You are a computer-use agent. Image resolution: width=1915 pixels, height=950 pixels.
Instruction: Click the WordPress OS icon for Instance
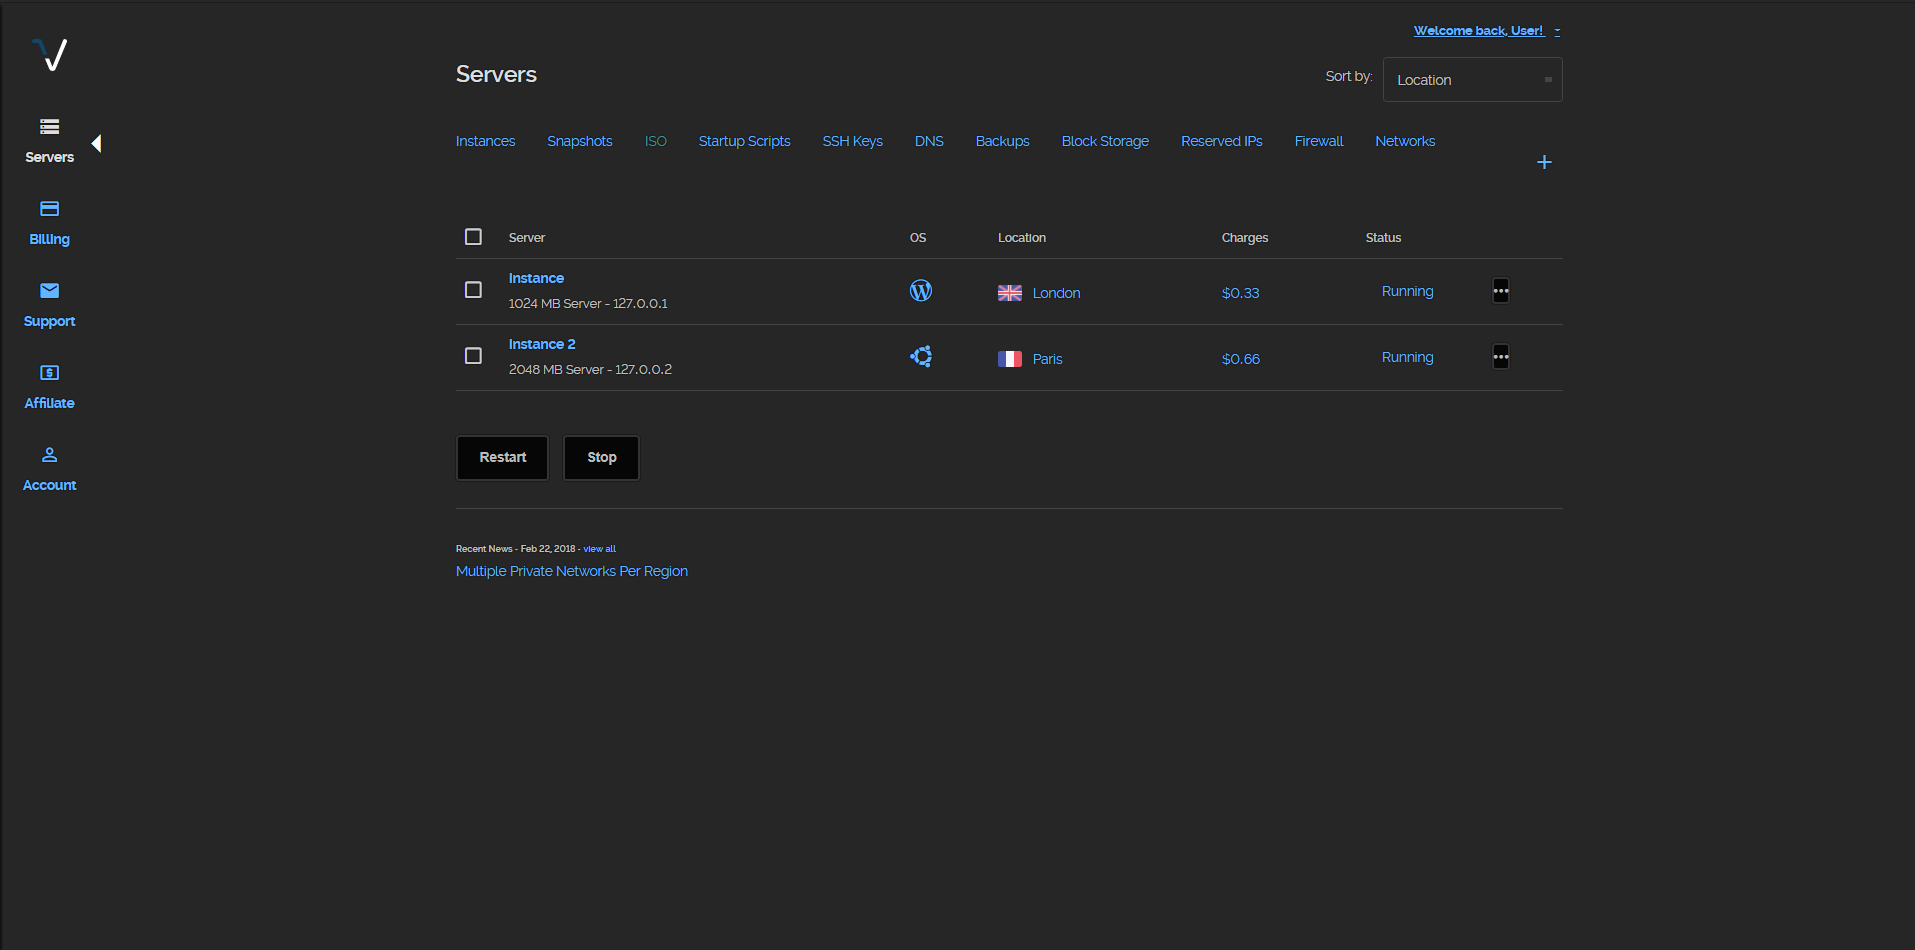tap(920, 290)
